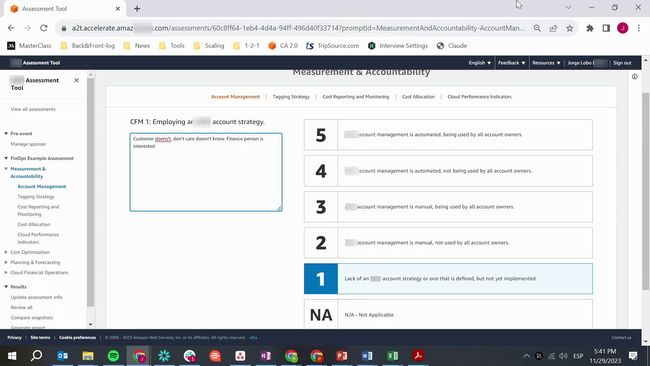Bookmark this page with the star icon
The height and width of the screenshot is (366, 650).
pos(570,28)
